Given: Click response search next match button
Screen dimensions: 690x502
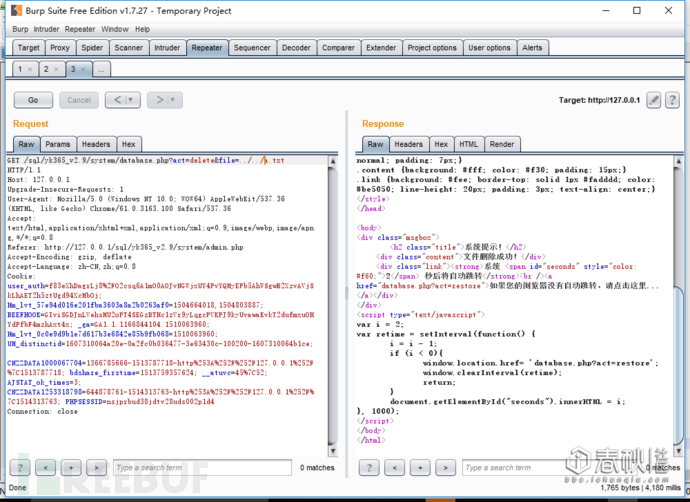Looking at the screenshot, I should click(x=445, y=468).
